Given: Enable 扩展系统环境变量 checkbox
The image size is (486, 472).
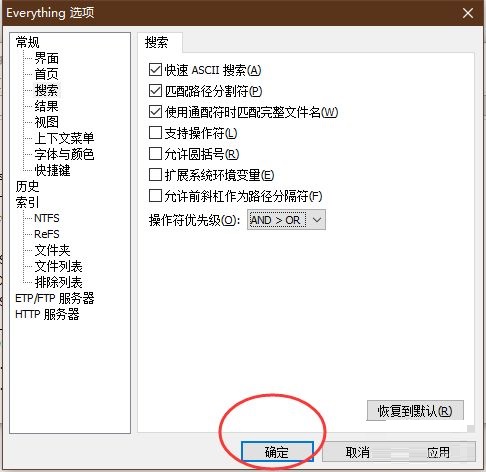Looking at the screenshot, I should pos(155,175).
